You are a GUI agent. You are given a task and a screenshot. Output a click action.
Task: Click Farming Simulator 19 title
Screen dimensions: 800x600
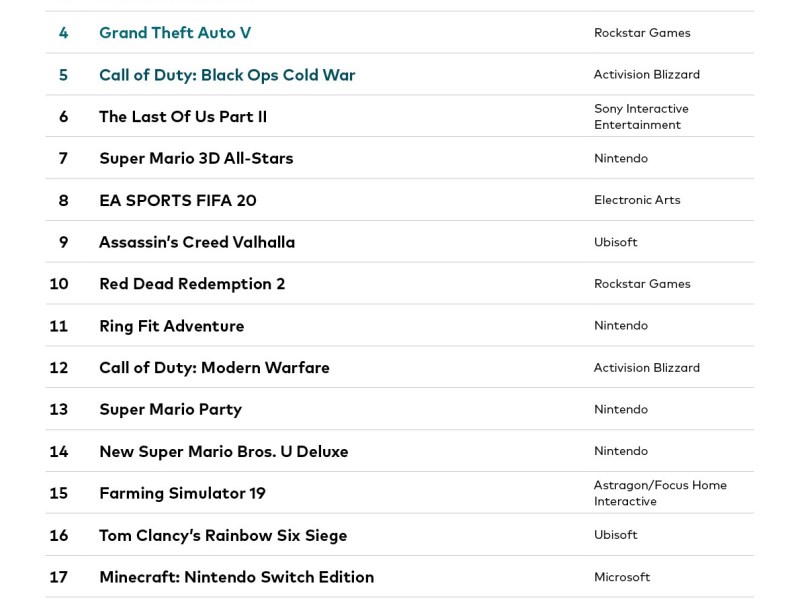coord(182,494)
